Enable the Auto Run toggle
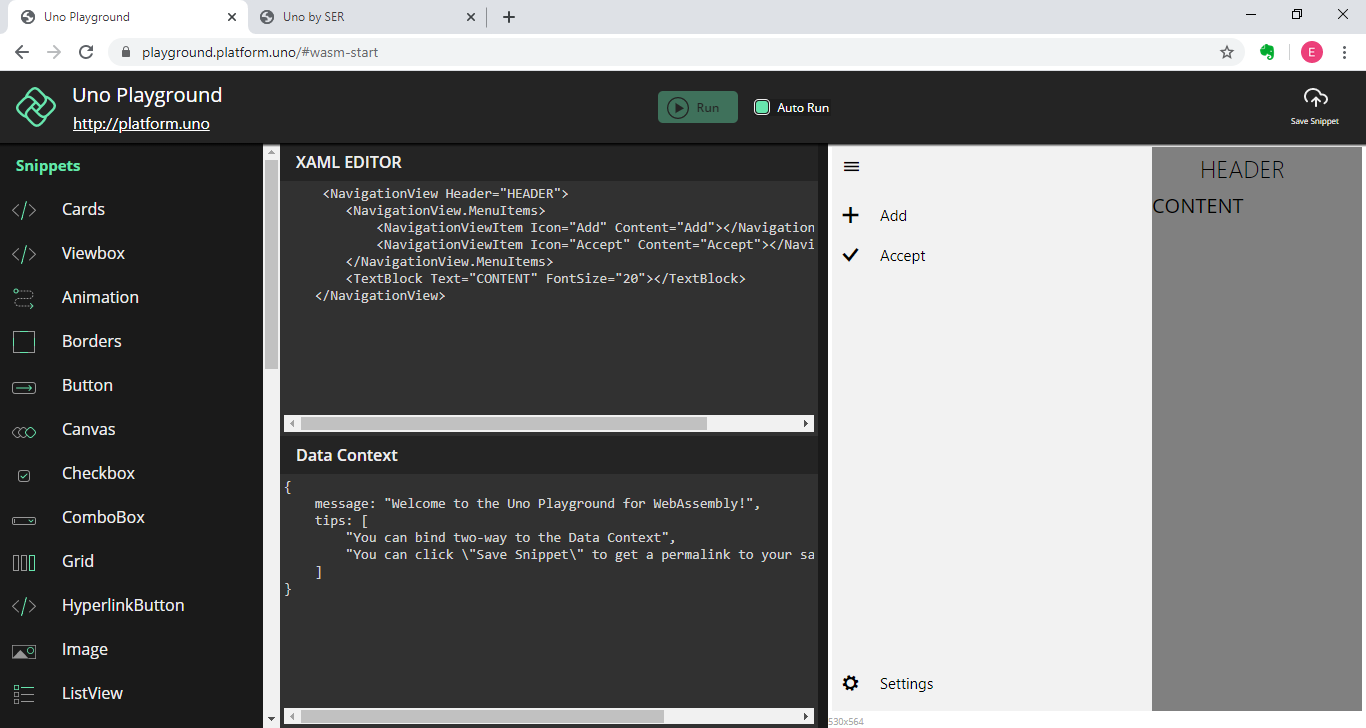 (761, 107)
